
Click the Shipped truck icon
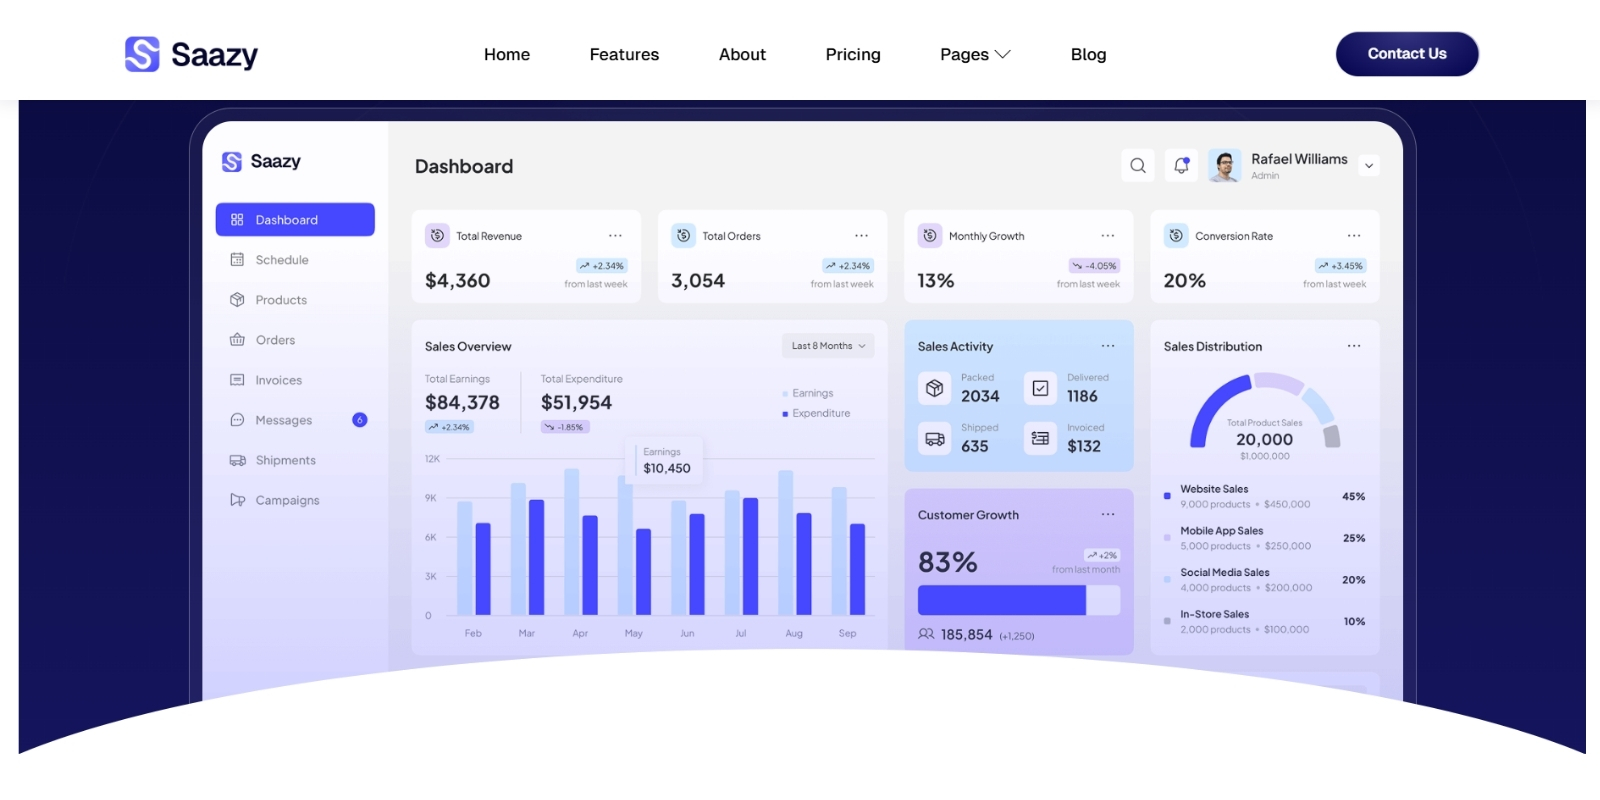coord(934,438)
